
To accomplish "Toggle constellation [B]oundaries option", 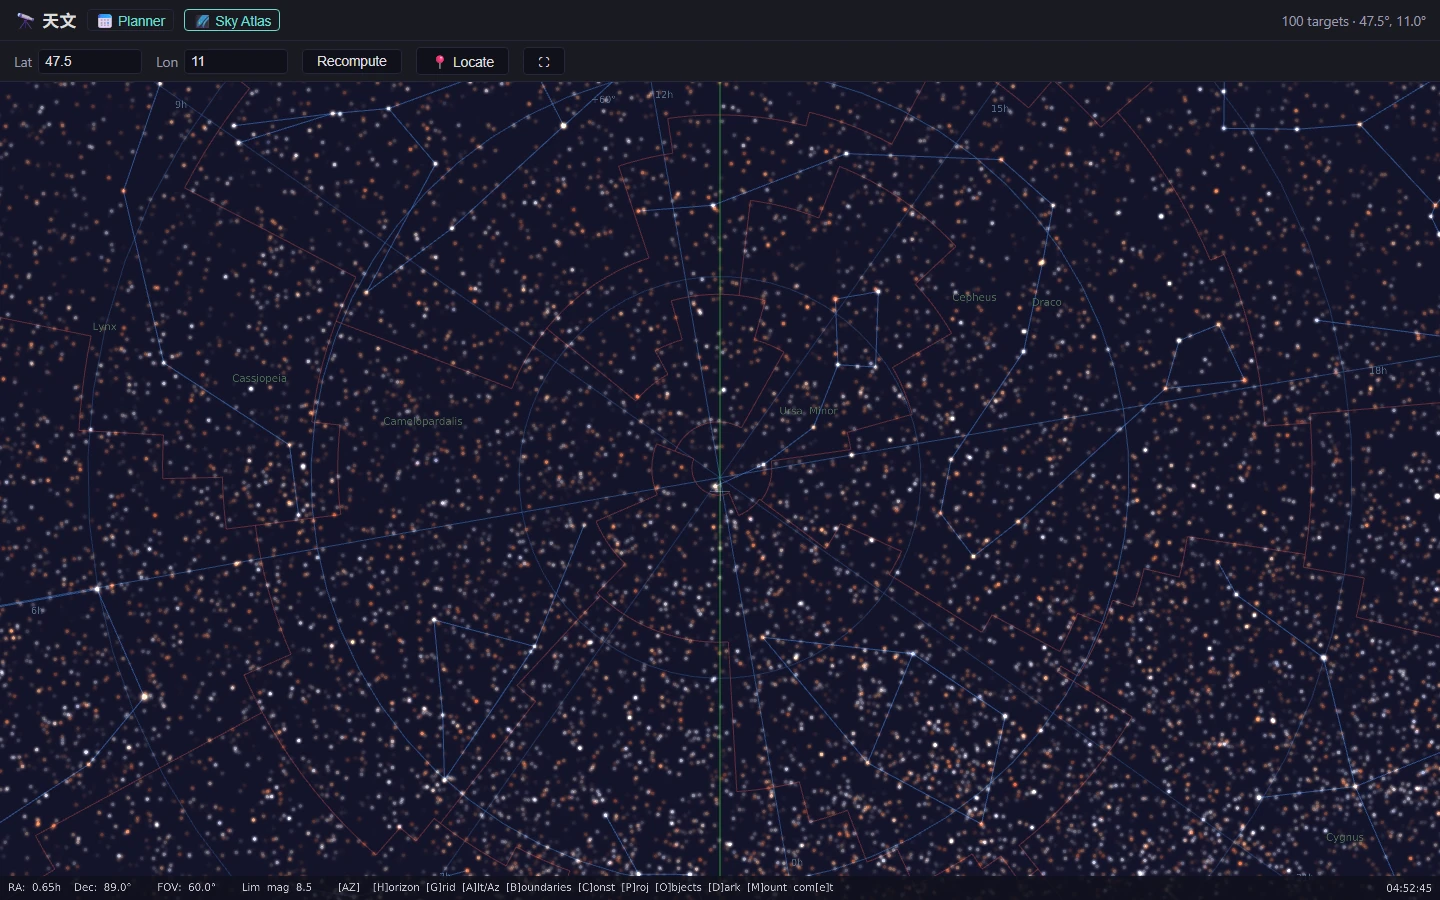I will 539,887.
